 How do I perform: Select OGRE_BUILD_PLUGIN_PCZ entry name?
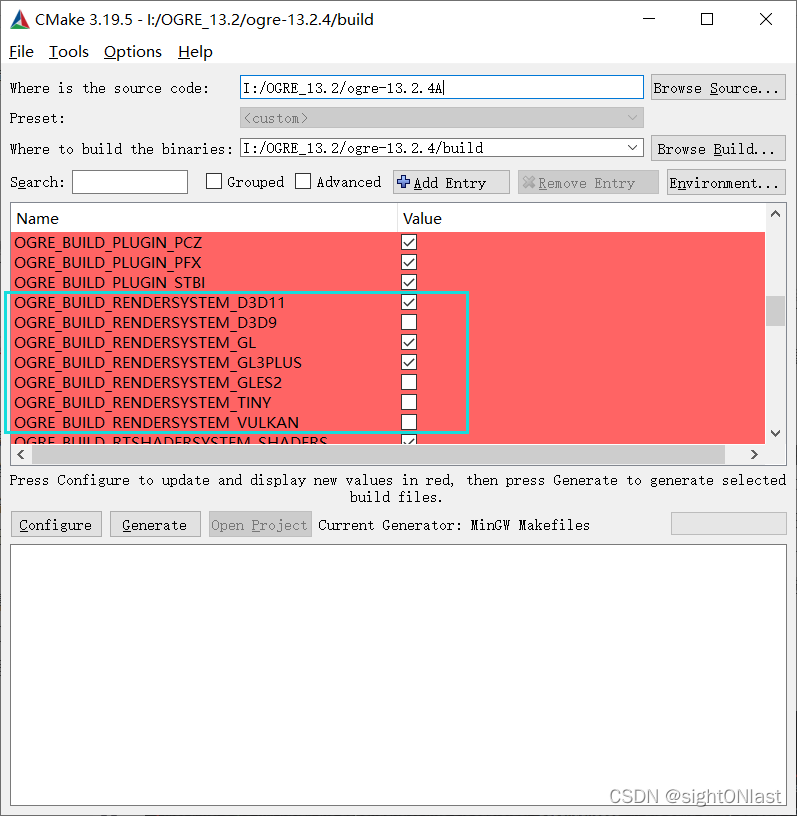coord(108,243)
